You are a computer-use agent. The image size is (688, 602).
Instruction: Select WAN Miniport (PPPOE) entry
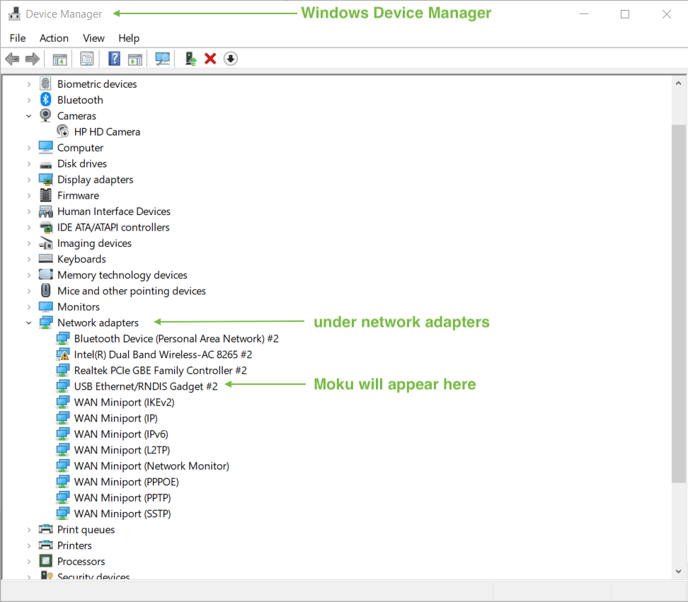point(126,482)
